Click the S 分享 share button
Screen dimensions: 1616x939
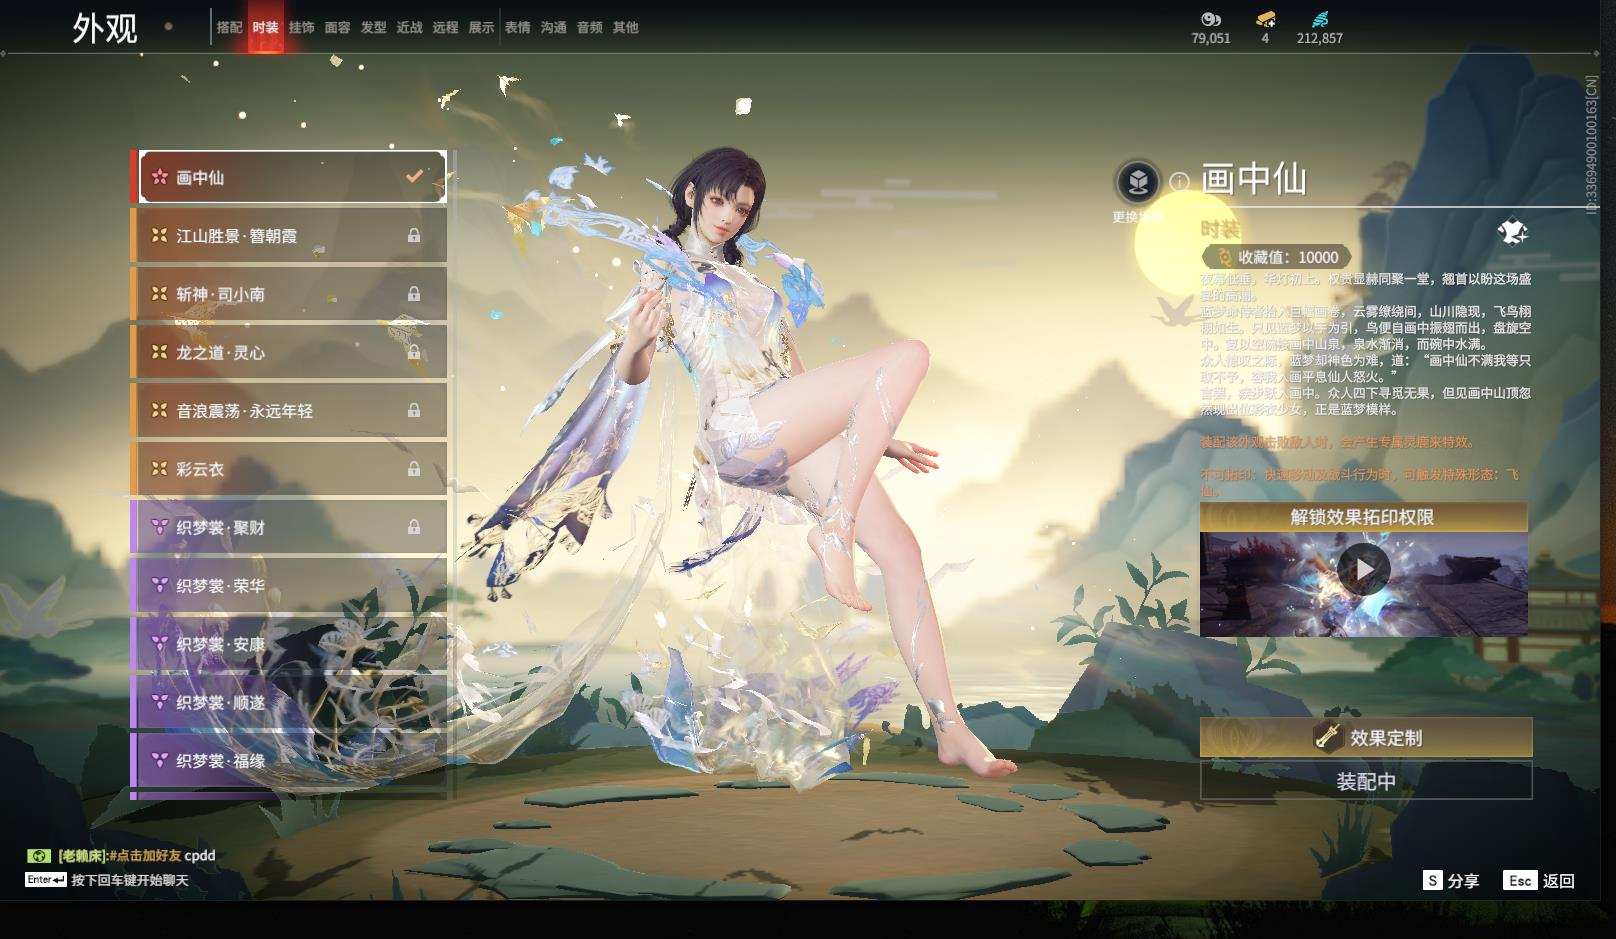click(1451, 880)
